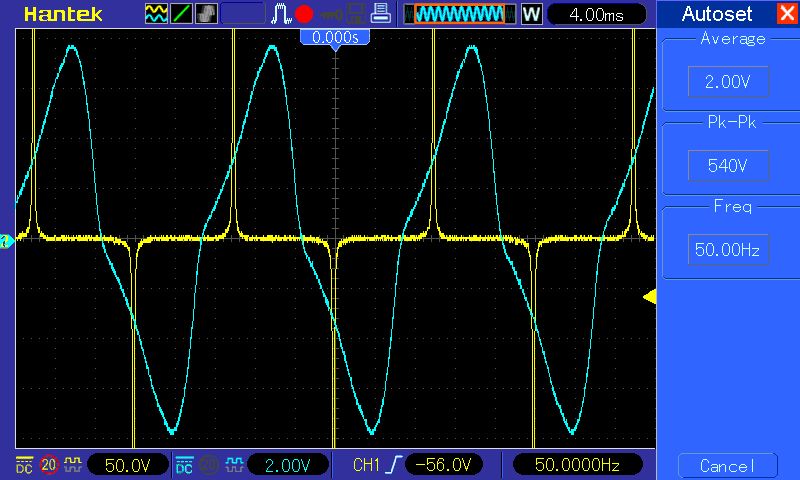The image size is (800, 480).
Task: Click the W window mode icon
Action: tap(532, 14)
